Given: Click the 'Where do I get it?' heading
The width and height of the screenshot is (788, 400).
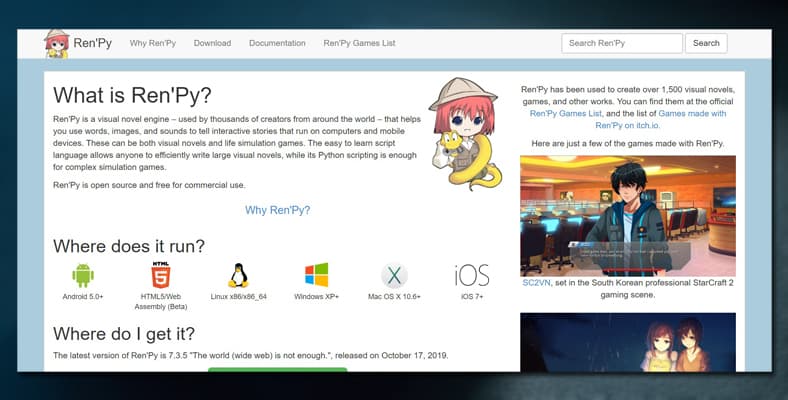Looking at the screenshot, I should click(x=124, y=334).
